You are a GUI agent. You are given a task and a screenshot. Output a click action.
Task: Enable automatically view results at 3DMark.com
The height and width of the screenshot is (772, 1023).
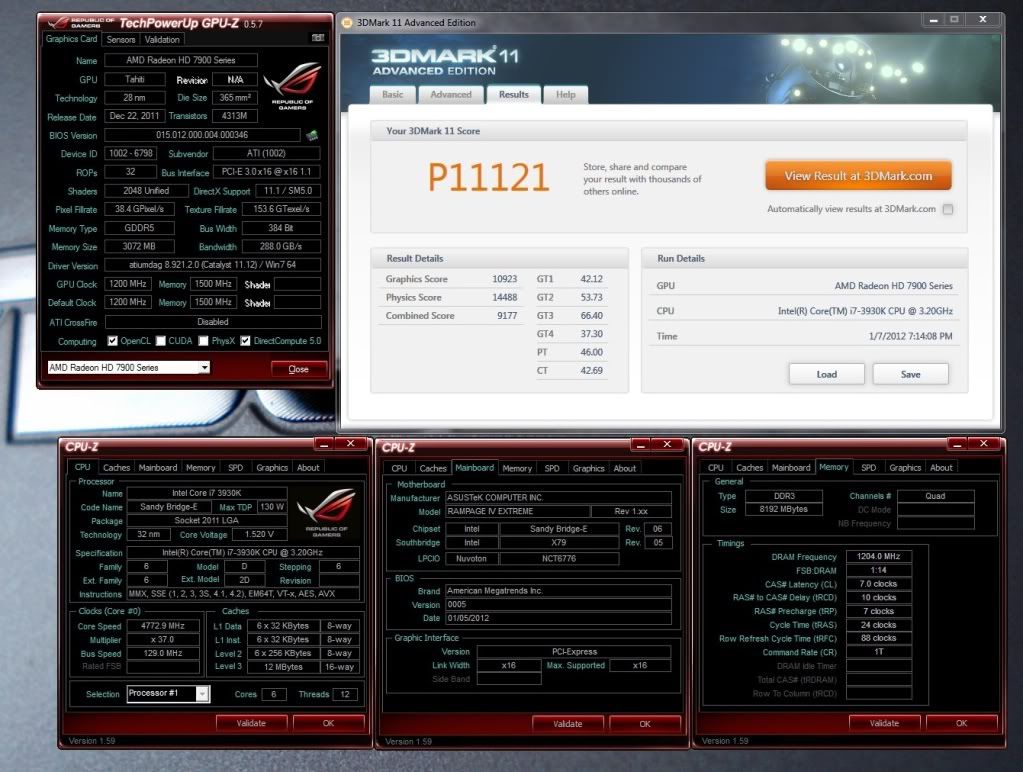tap(948, 209)
